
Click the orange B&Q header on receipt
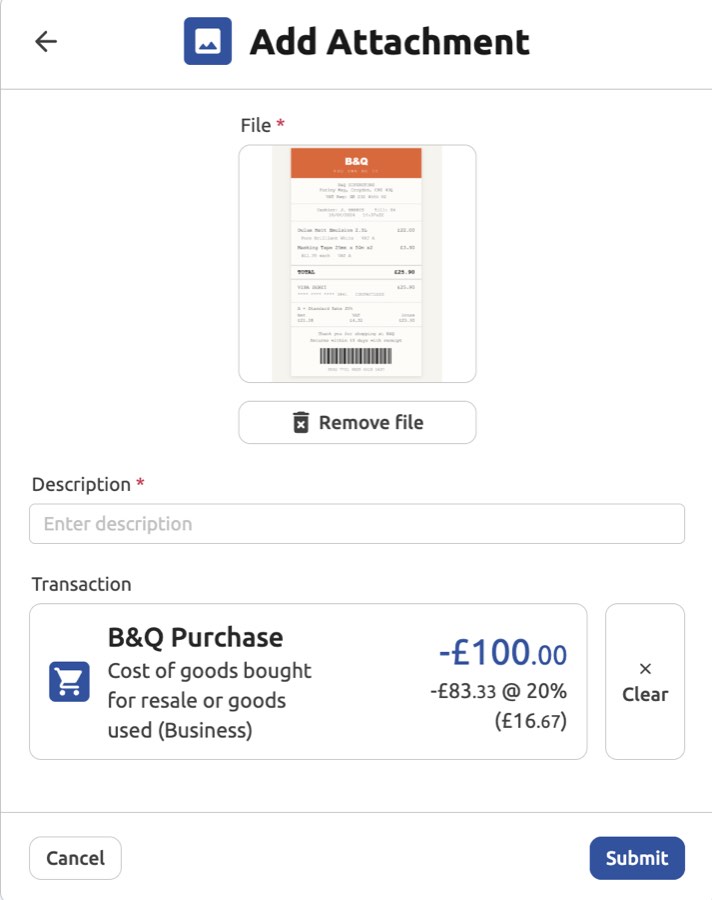click(x=356, y=163)
